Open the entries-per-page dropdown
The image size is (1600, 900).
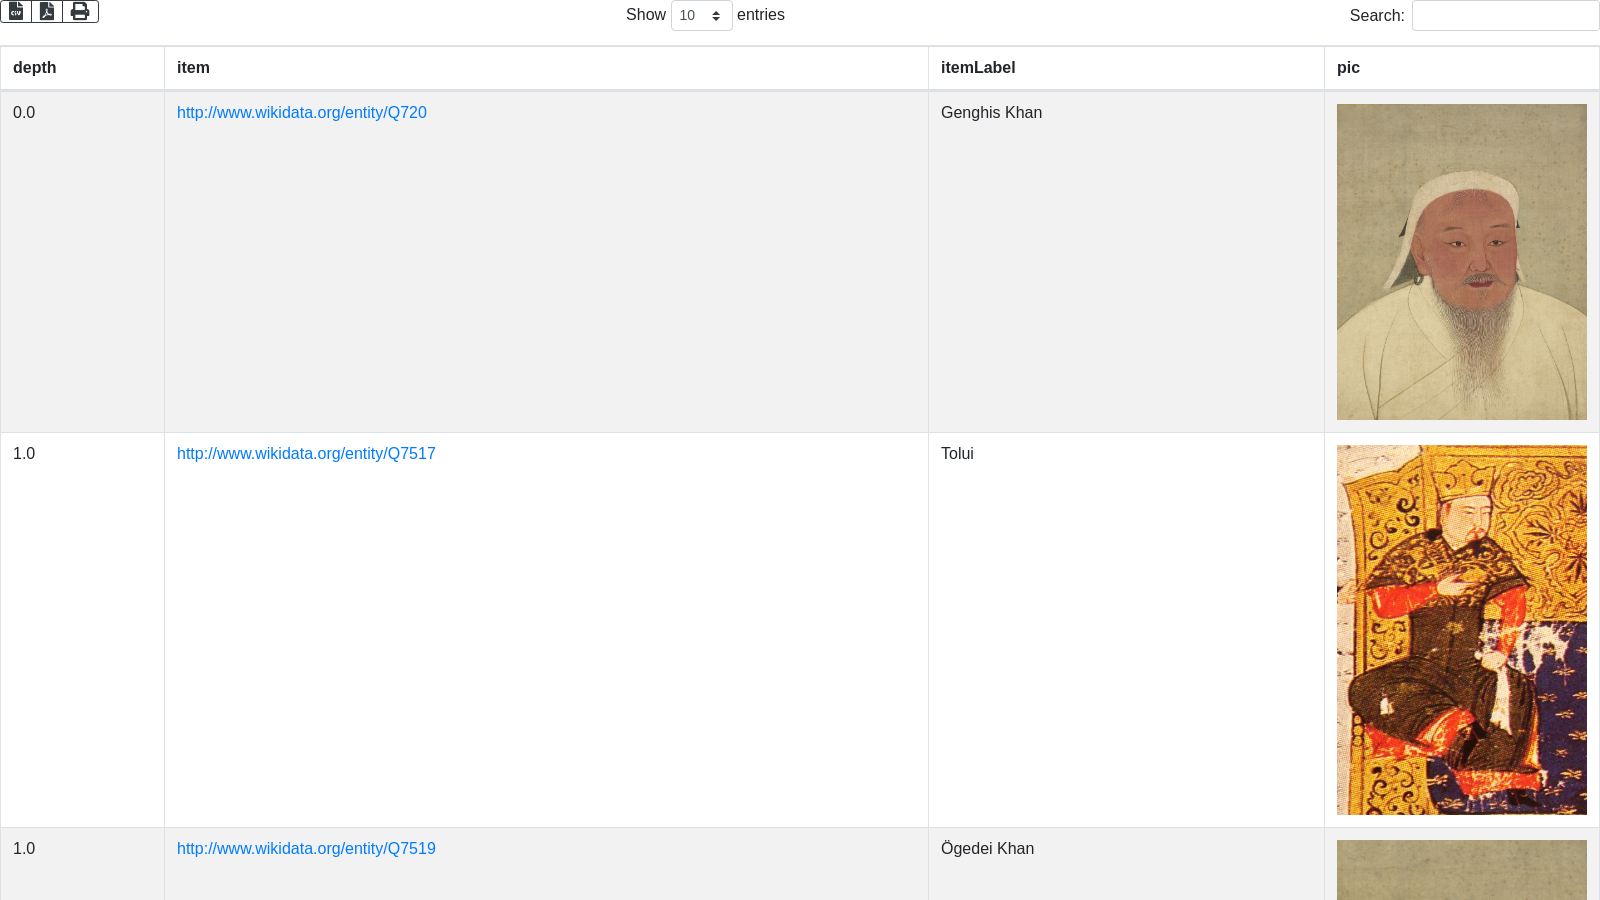pos(701,16)
